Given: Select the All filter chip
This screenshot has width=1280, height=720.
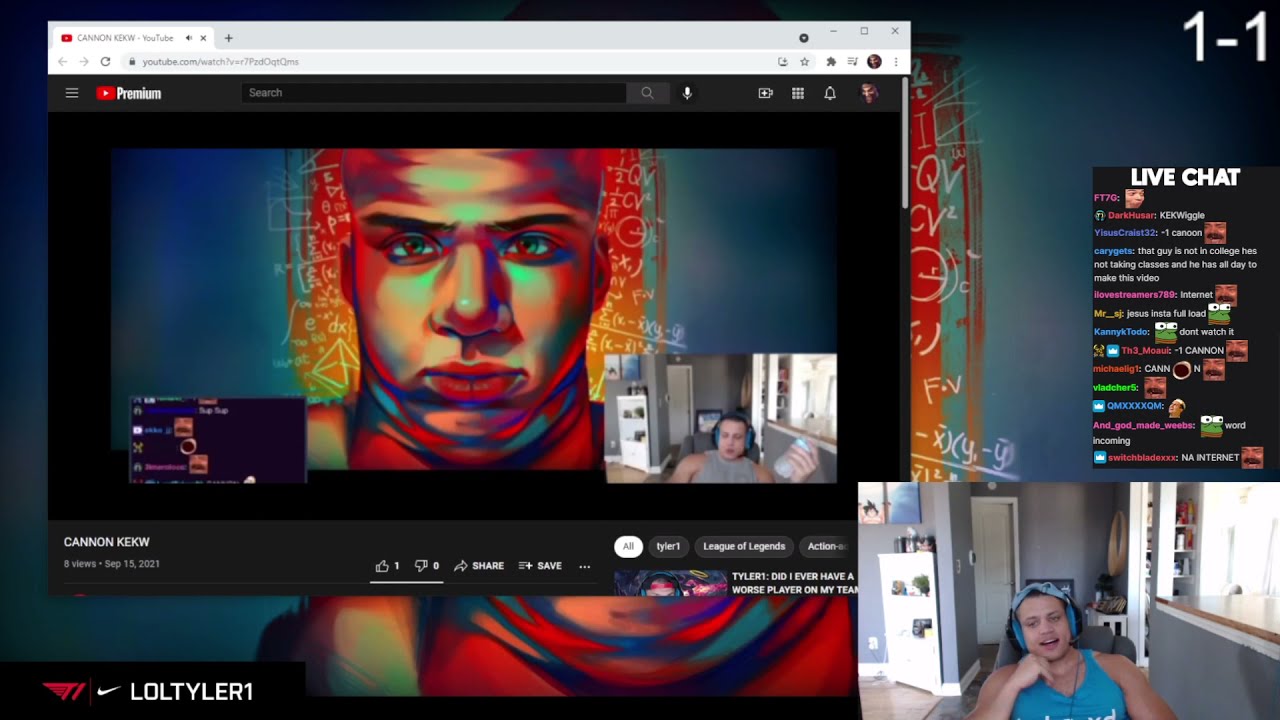Looking at the screenshot, I should [628, 546].
